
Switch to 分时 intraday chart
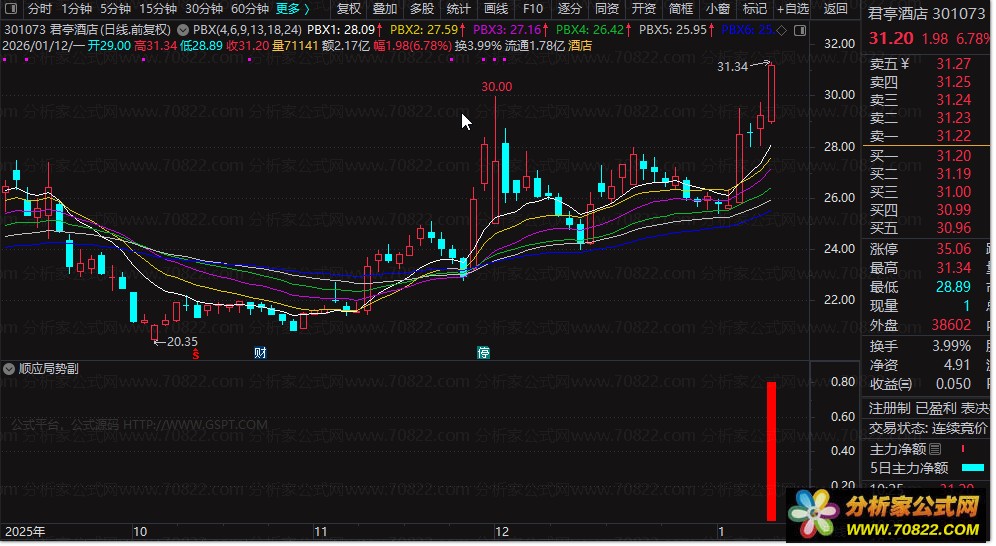click(x=39, y=9)
